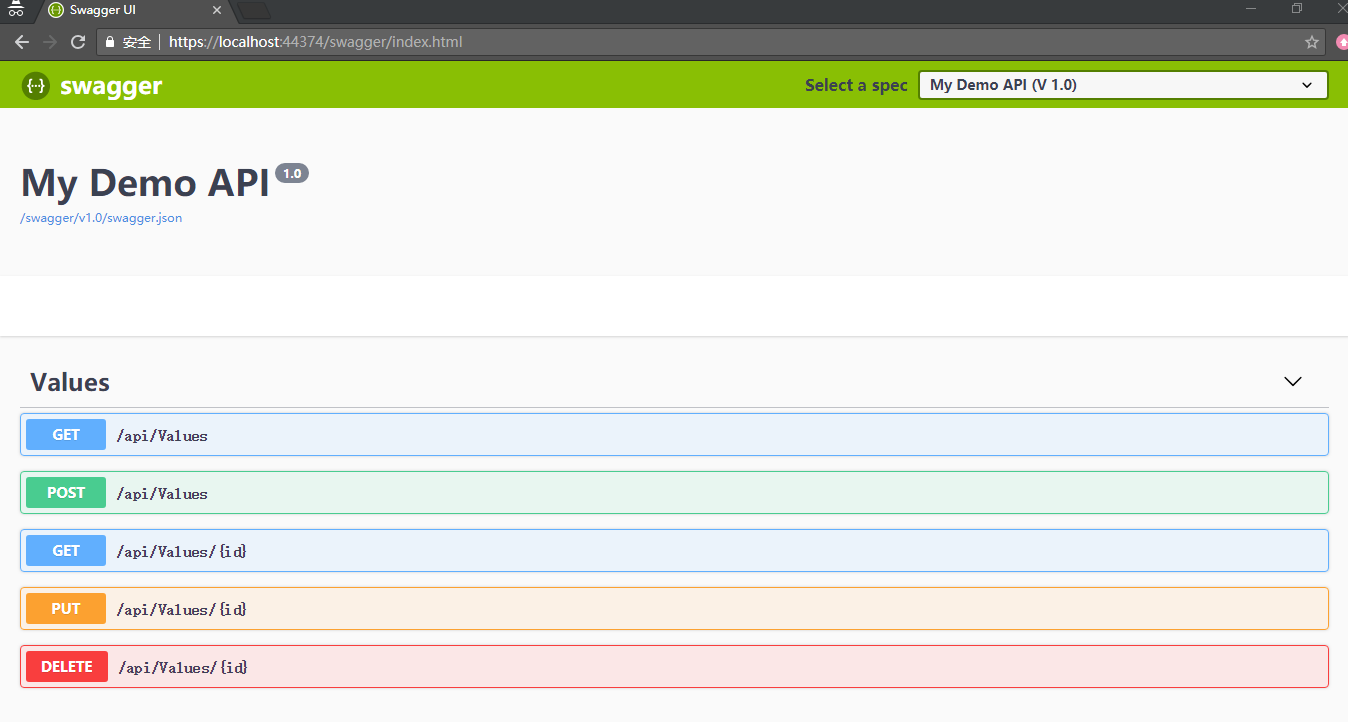Open a new browser tab
The width and height of the screenshot is (1348, 722).
[x=255, y=10]
